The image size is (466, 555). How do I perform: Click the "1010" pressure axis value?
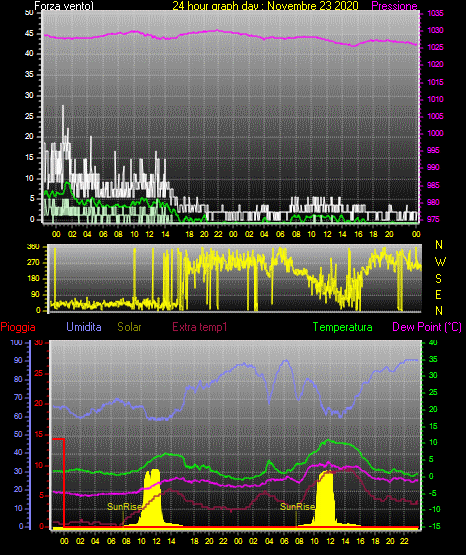[x=435, y=99]
